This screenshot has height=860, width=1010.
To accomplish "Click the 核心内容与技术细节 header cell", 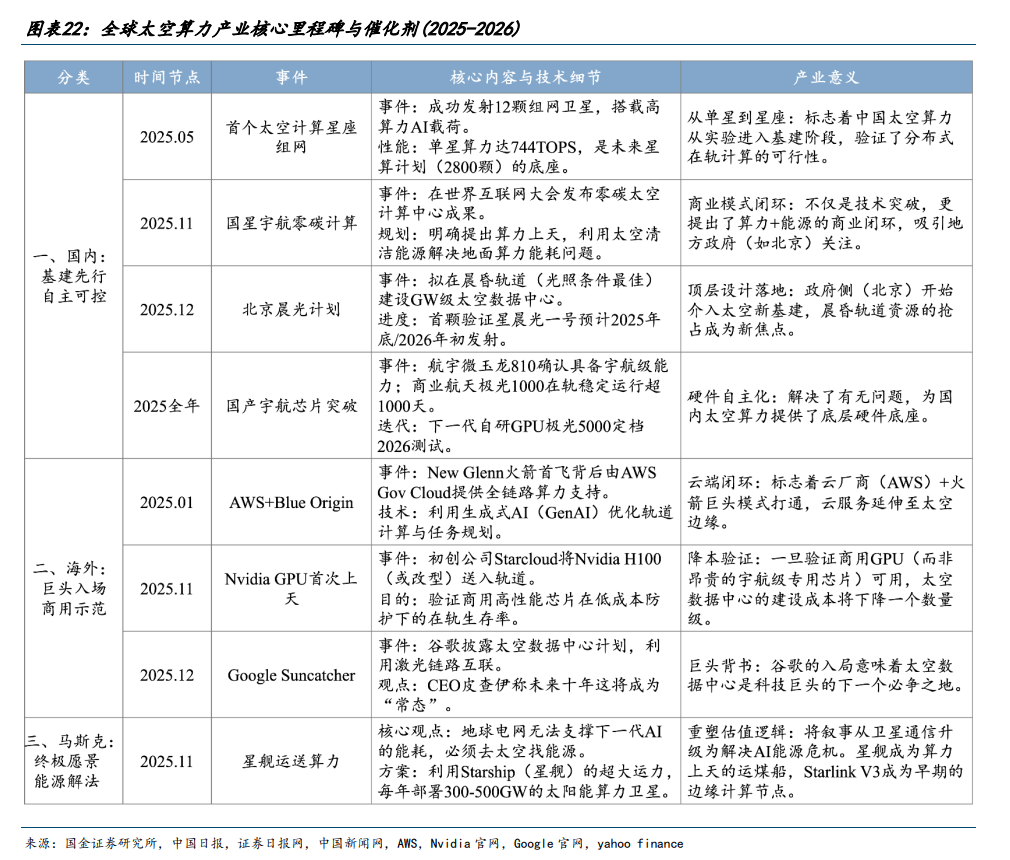I will [x=526, y=77].
